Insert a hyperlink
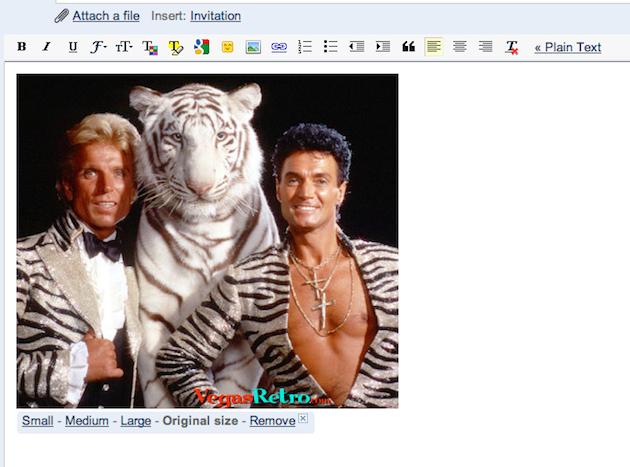 pos(279,47)
